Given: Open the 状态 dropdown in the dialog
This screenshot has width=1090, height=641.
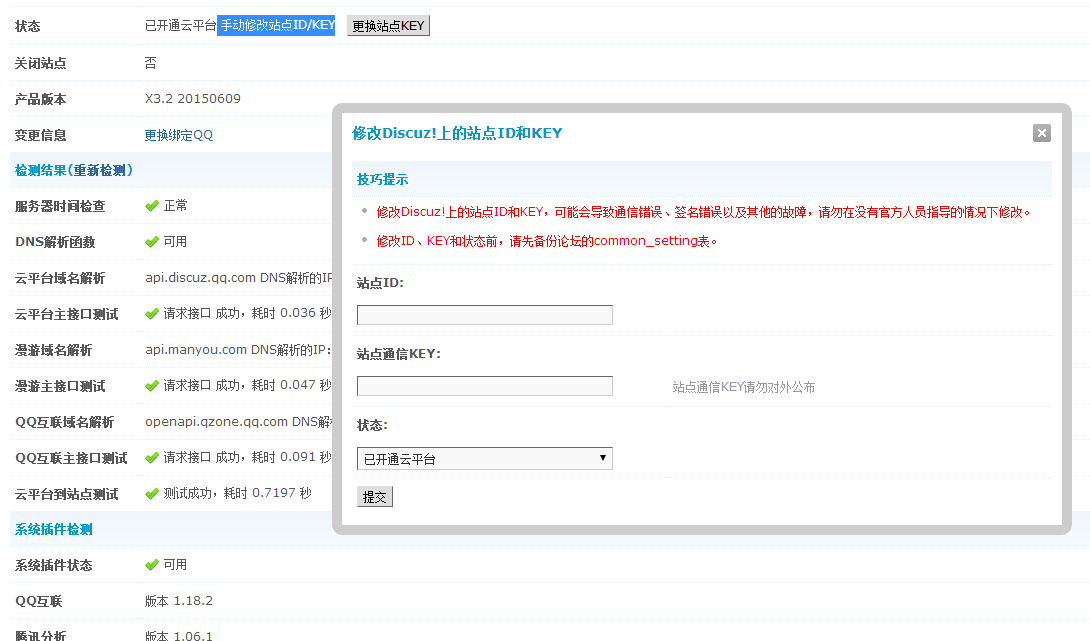Looking at the screenshot, I should 485,459.
